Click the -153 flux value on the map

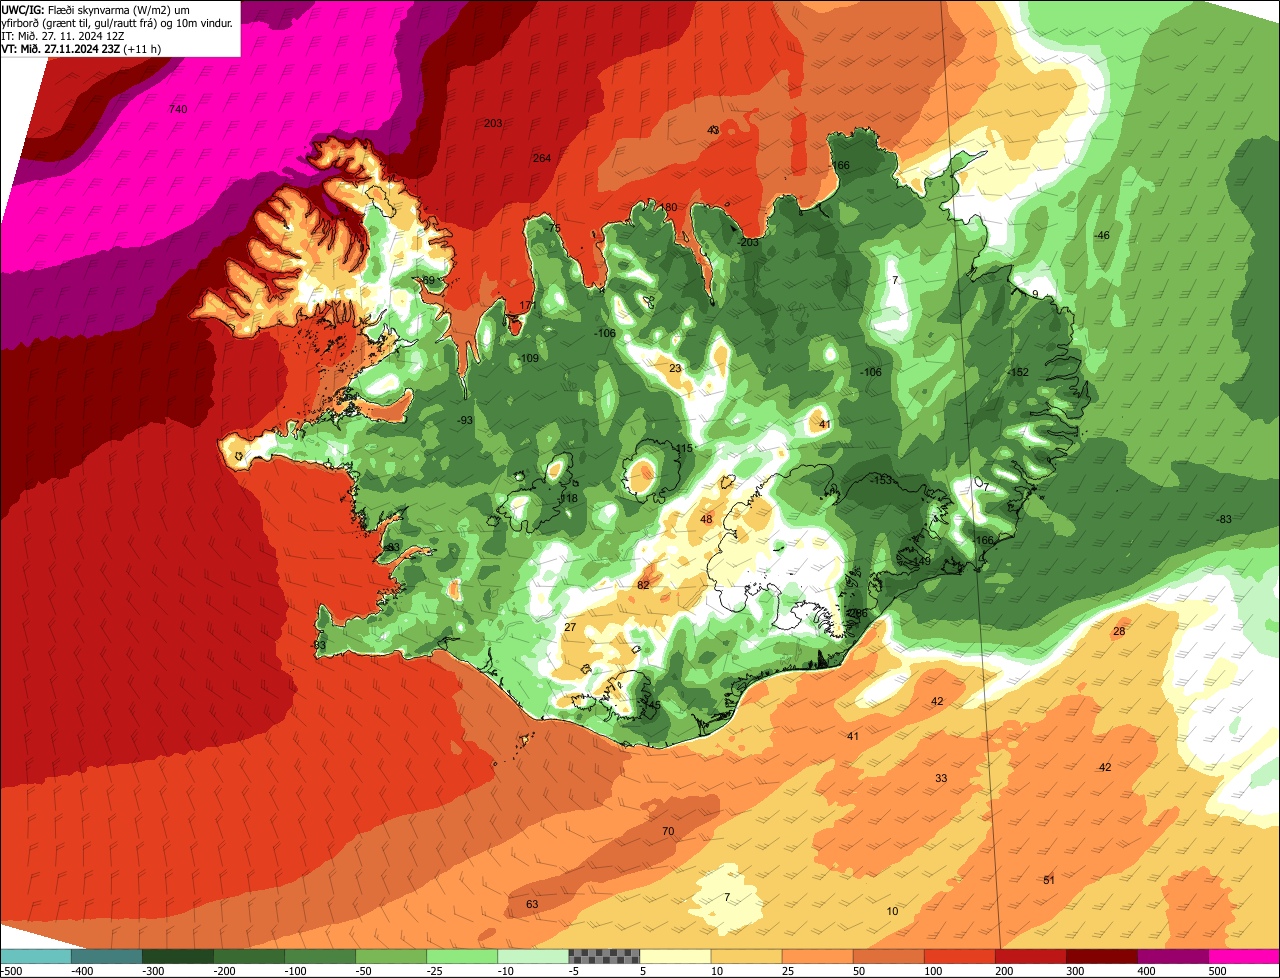tap(881, 480)
